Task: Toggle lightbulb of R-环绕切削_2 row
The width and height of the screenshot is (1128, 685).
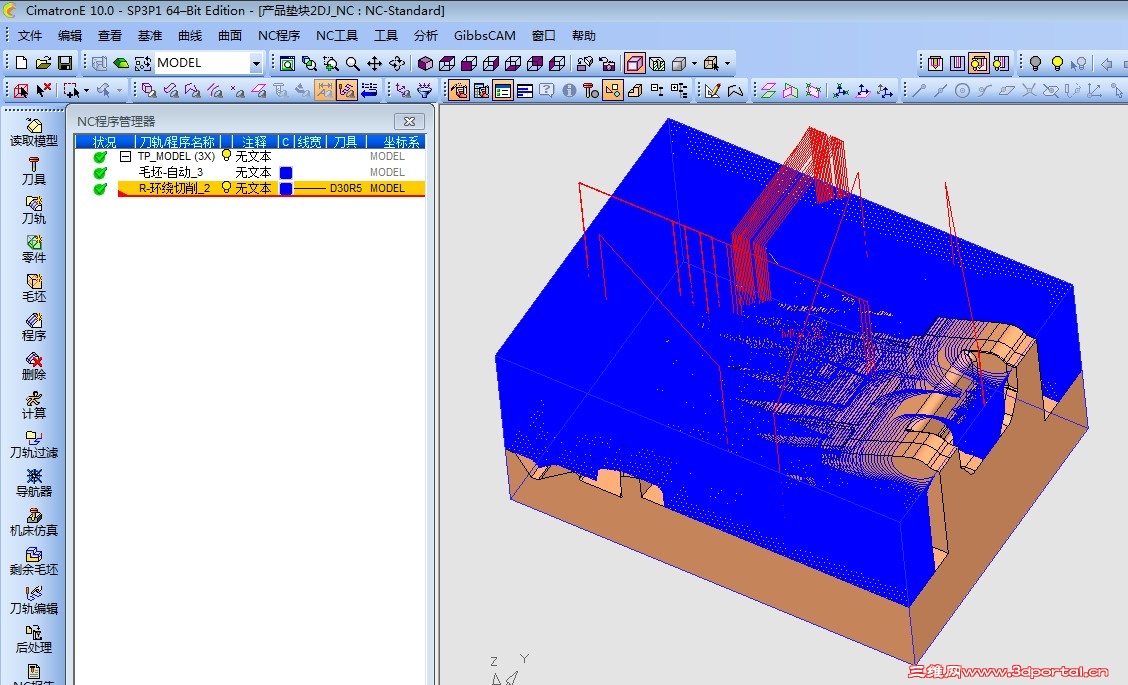Action: point(226,187)
